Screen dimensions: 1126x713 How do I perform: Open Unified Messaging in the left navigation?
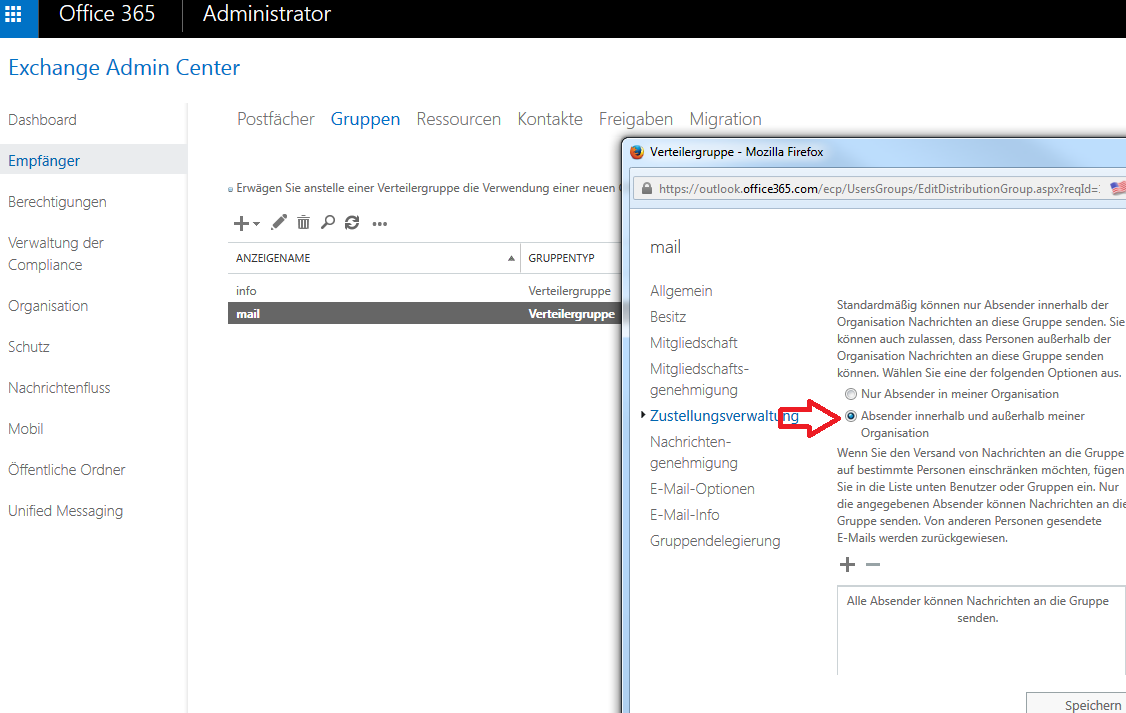[x=65, y=511]
